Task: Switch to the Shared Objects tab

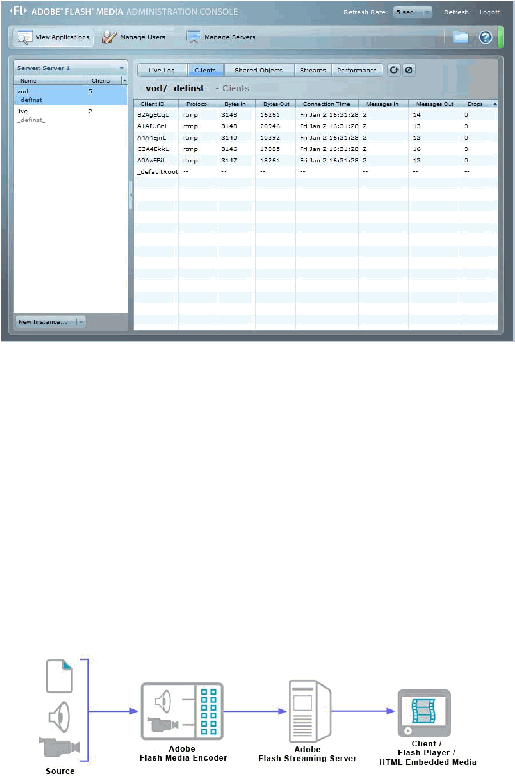Action: pyautogui.click(x=259, y=70)
